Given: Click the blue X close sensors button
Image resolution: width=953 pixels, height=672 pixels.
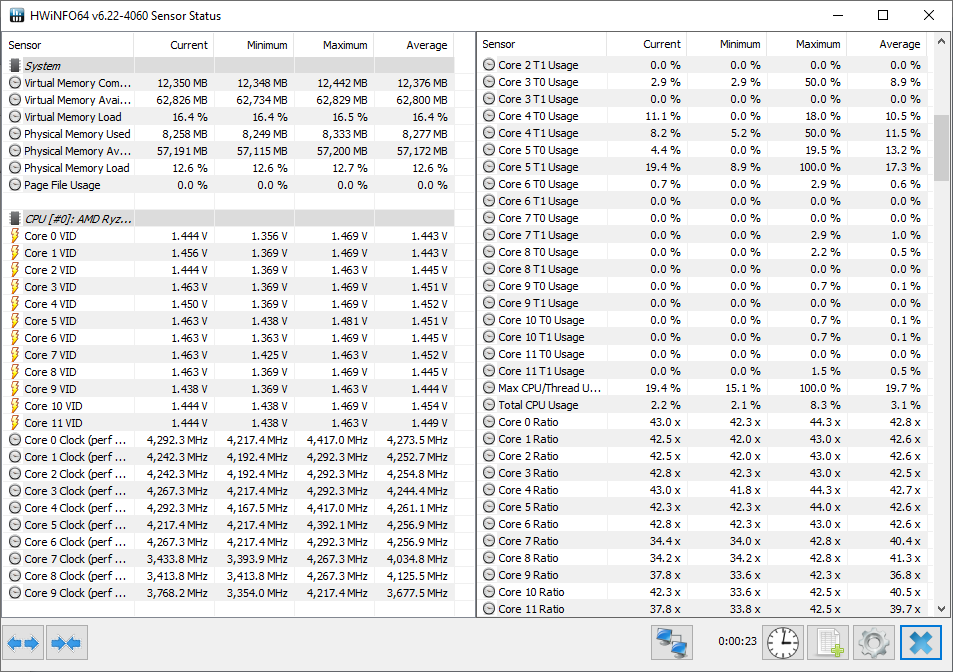Looking at the screenshot, I should click(x=921, y=643).
